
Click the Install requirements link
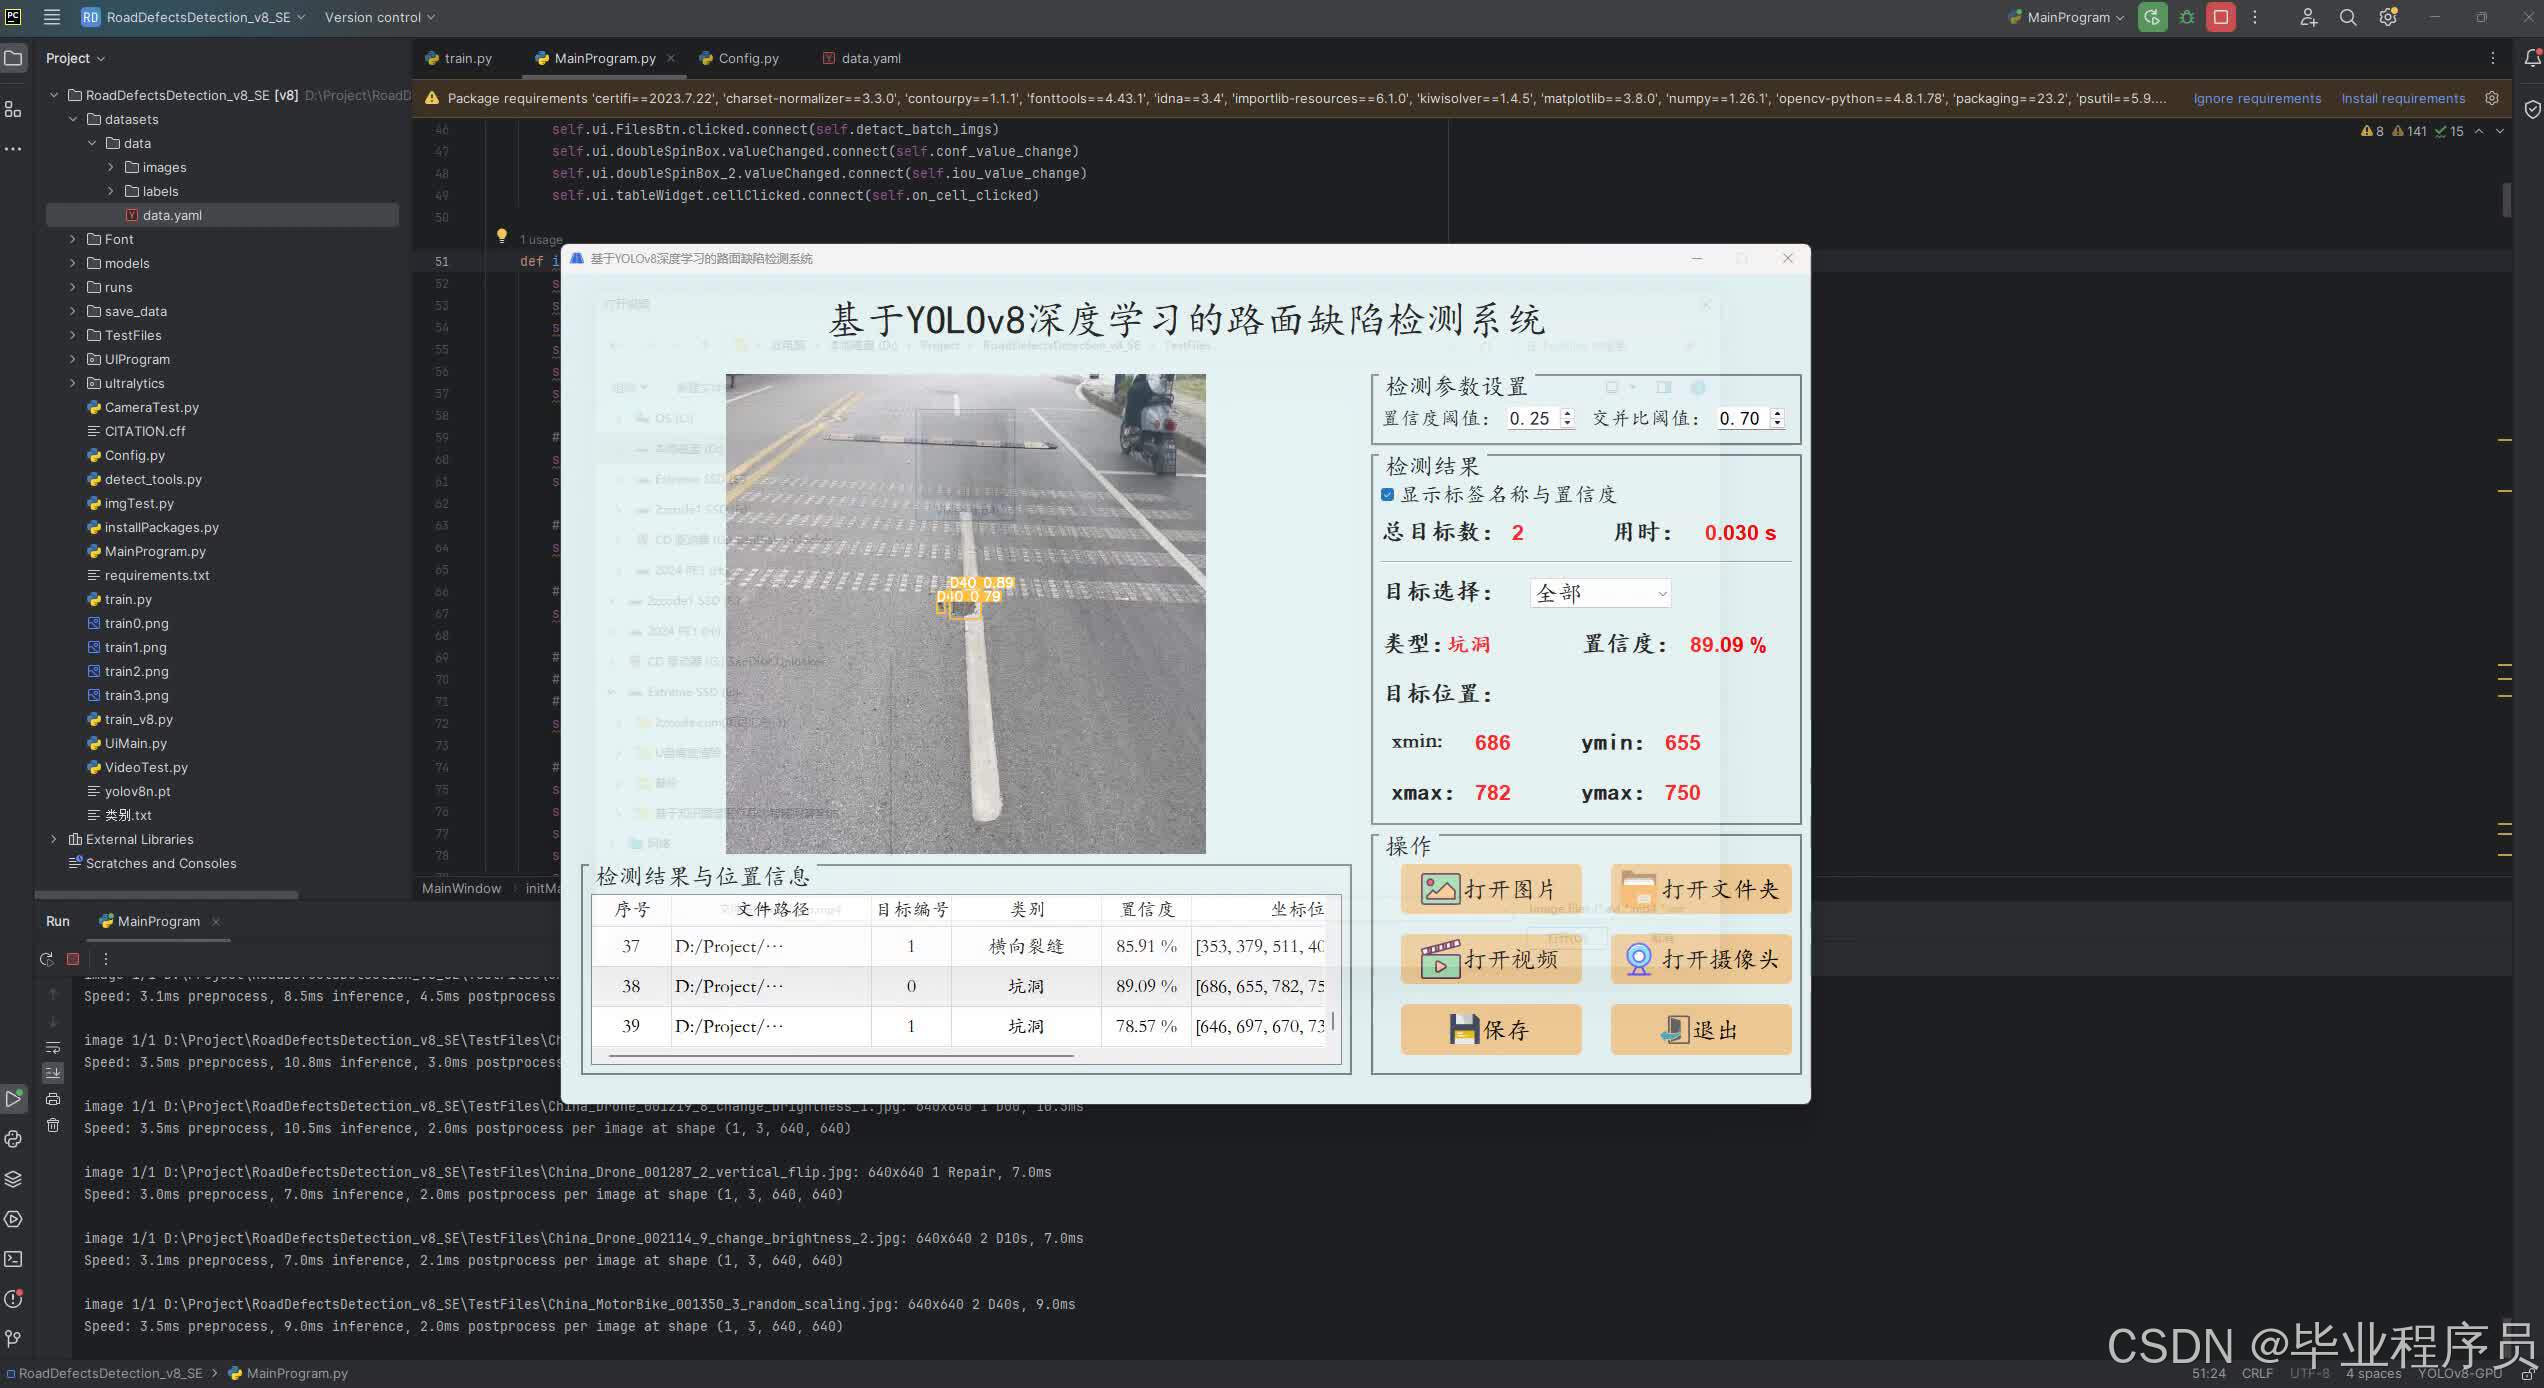click(2403, 98)
